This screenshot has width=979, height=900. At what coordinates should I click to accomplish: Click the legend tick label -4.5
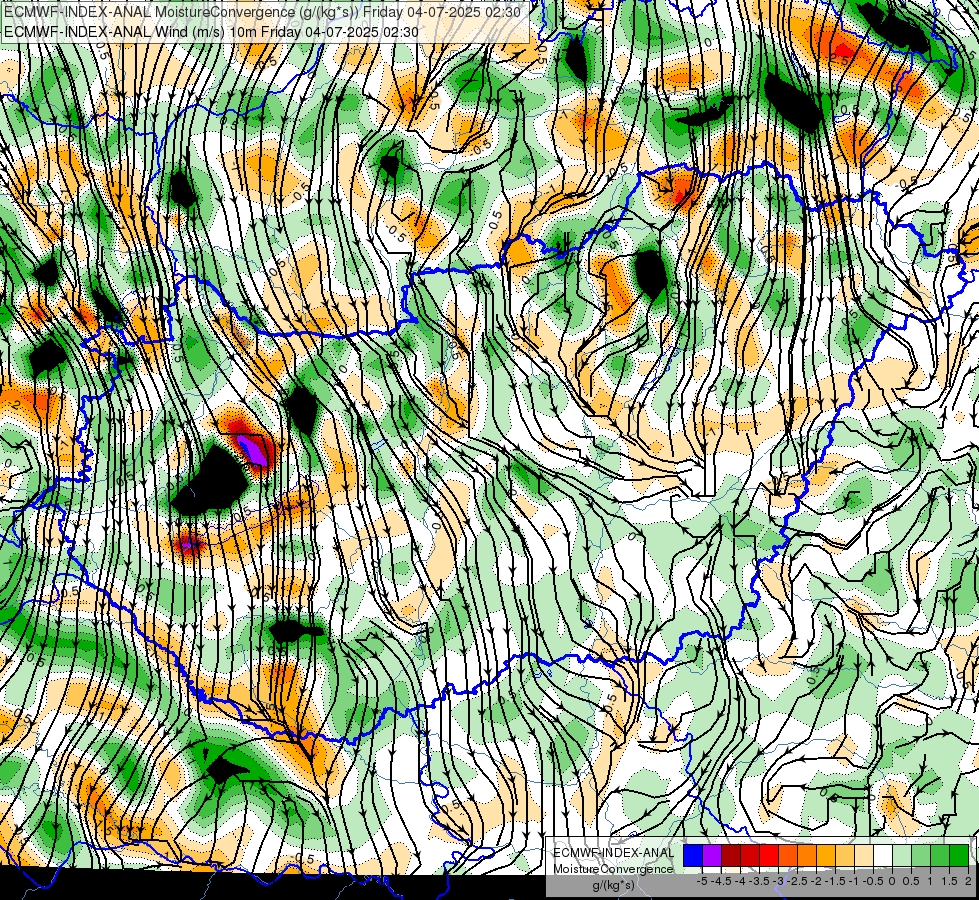721,881
